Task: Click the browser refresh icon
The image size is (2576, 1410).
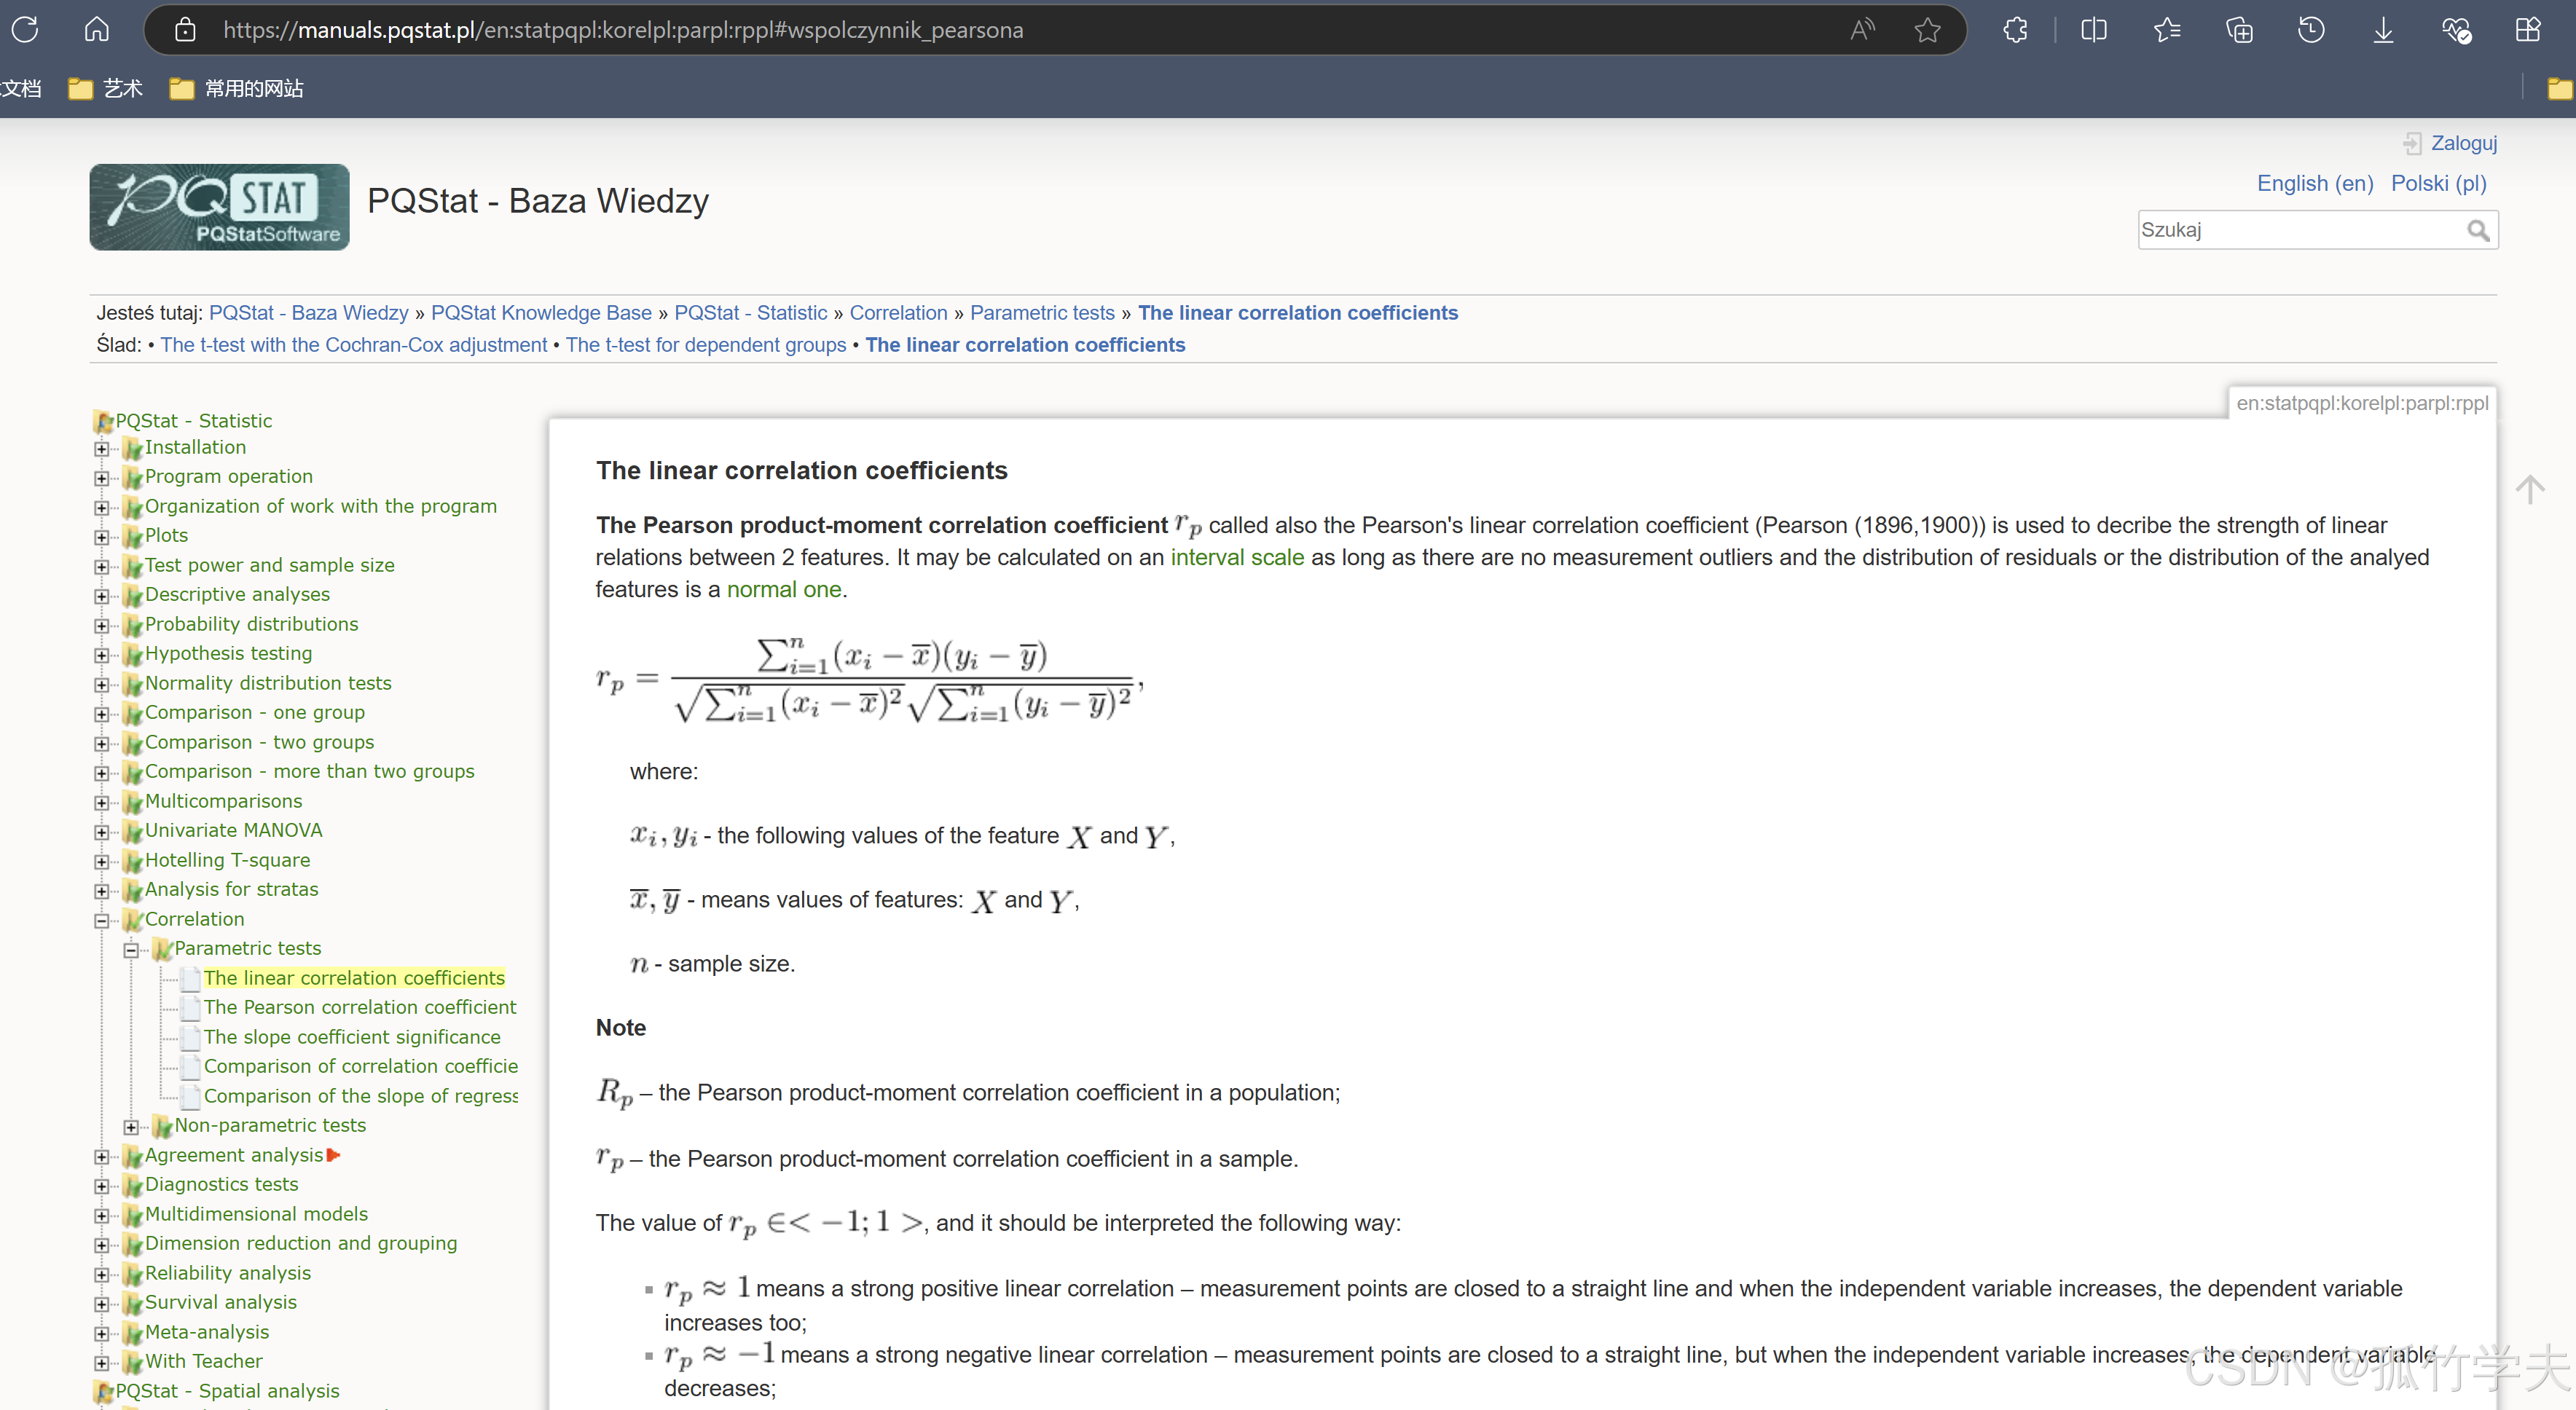Action: (x=25, y=30)
